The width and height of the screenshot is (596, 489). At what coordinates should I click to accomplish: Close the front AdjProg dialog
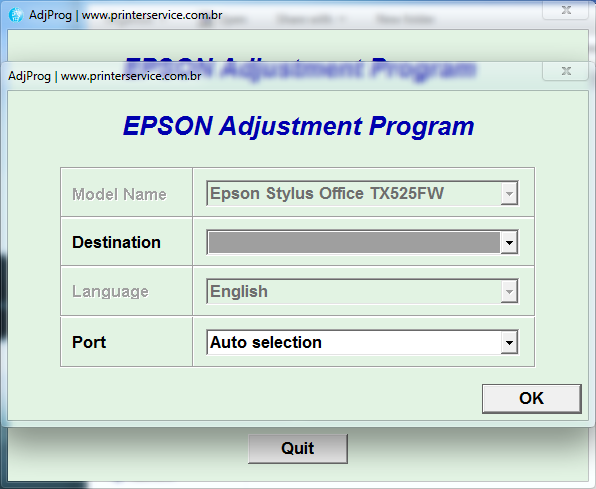(x=566, y=71)
